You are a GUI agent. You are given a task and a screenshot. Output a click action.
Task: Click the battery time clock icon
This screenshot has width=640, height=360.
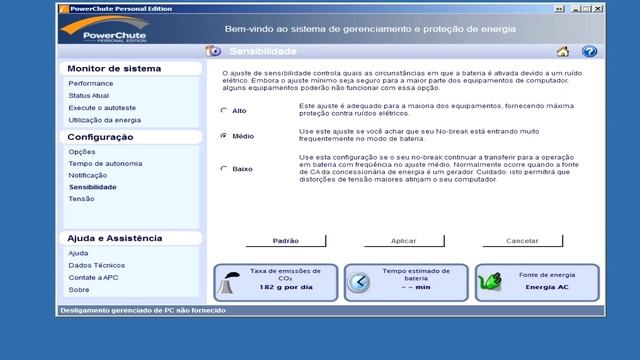point(358,282)
